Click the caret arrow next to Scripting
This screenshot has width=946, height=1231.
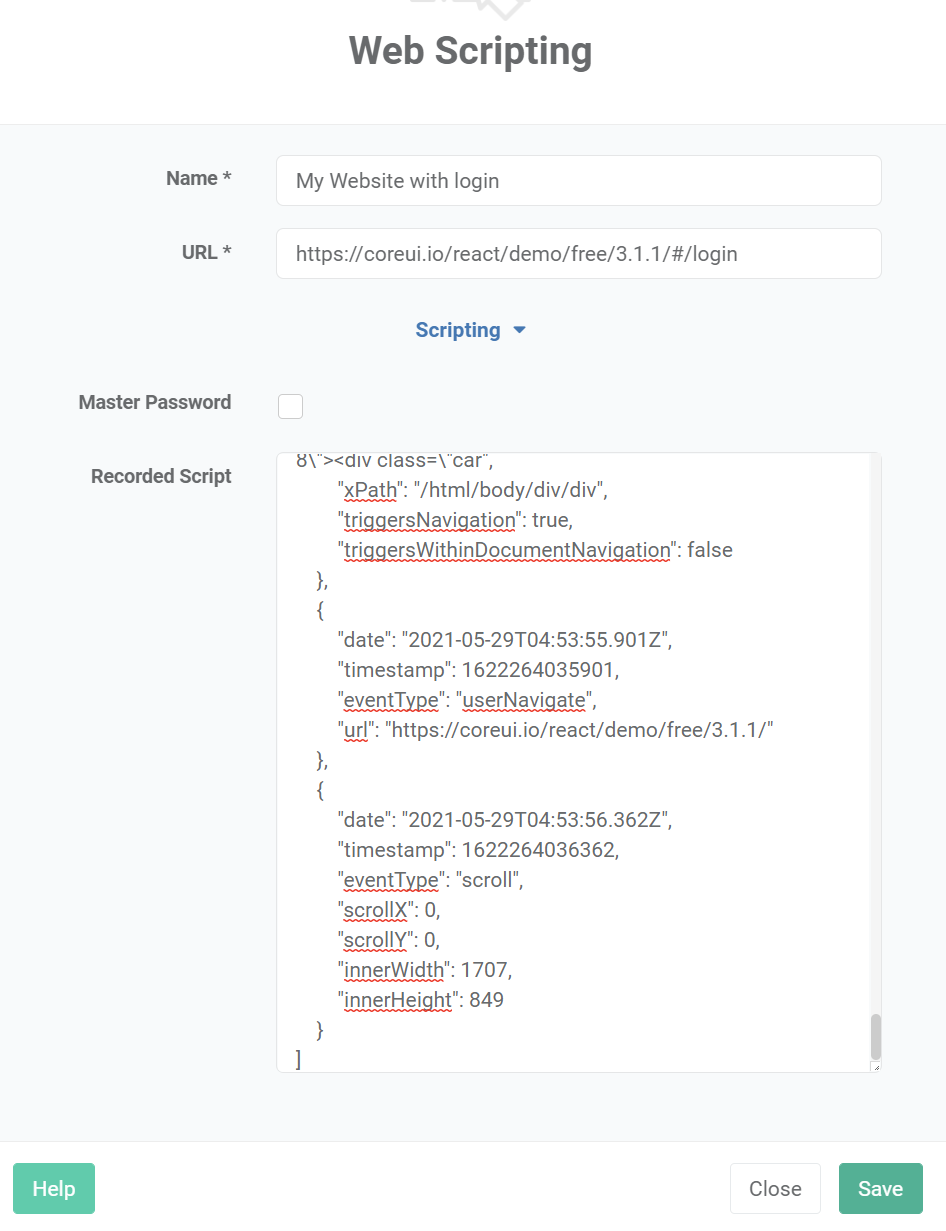tap(519, 331)
